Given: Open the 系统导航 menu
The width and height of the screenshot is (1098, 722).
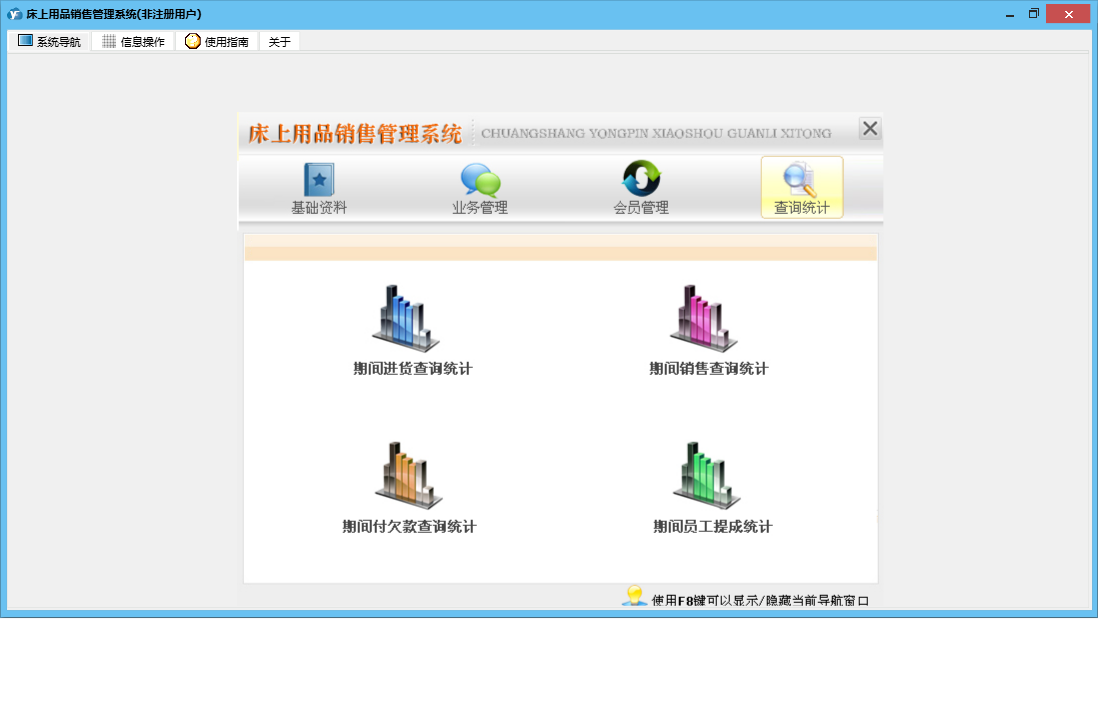Looking at the screenshot, I should click(x=49, y=41).
